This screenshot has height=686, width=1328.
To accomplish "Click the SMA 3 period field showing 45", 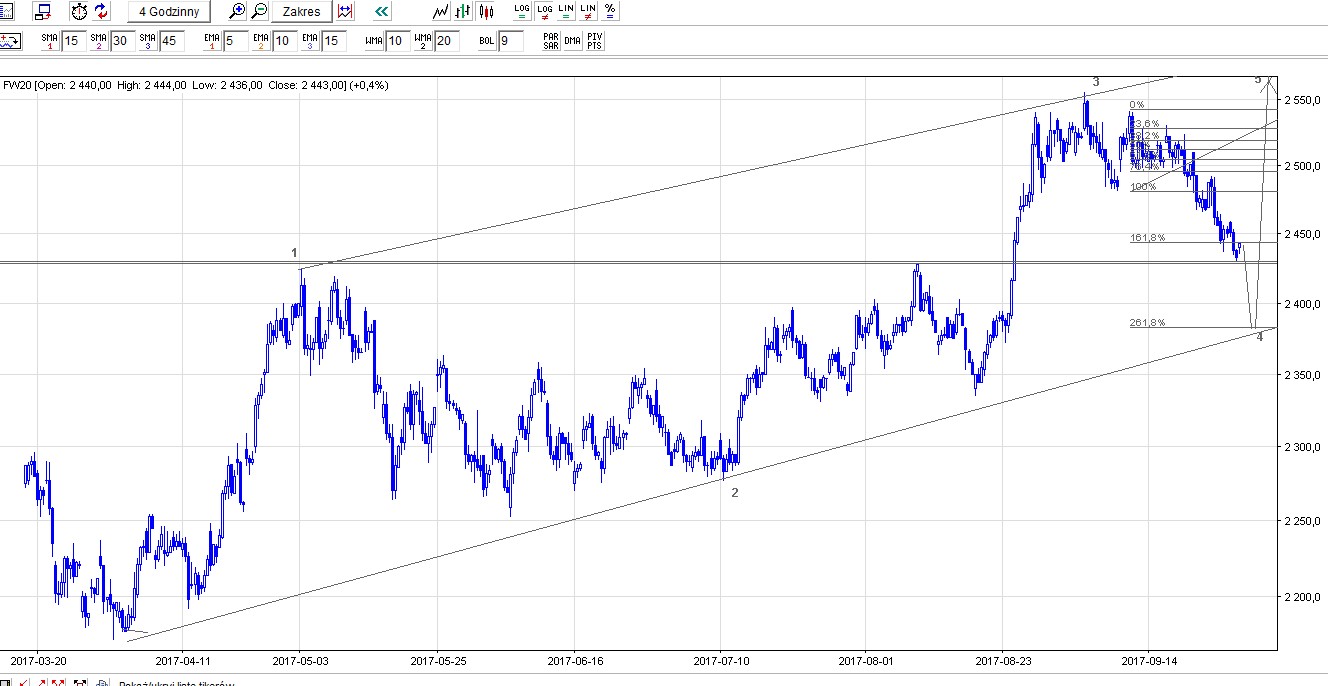I will click(x=172, y=41).
